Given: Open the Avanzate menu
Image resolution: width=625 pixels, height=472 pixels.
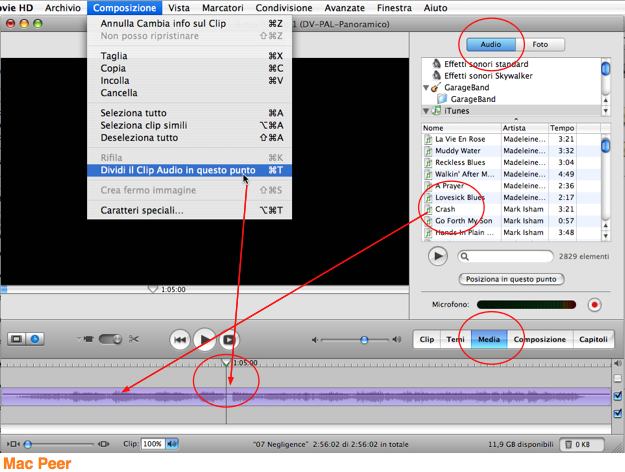Looking at the screenshot, I should (x=344, y=8).
